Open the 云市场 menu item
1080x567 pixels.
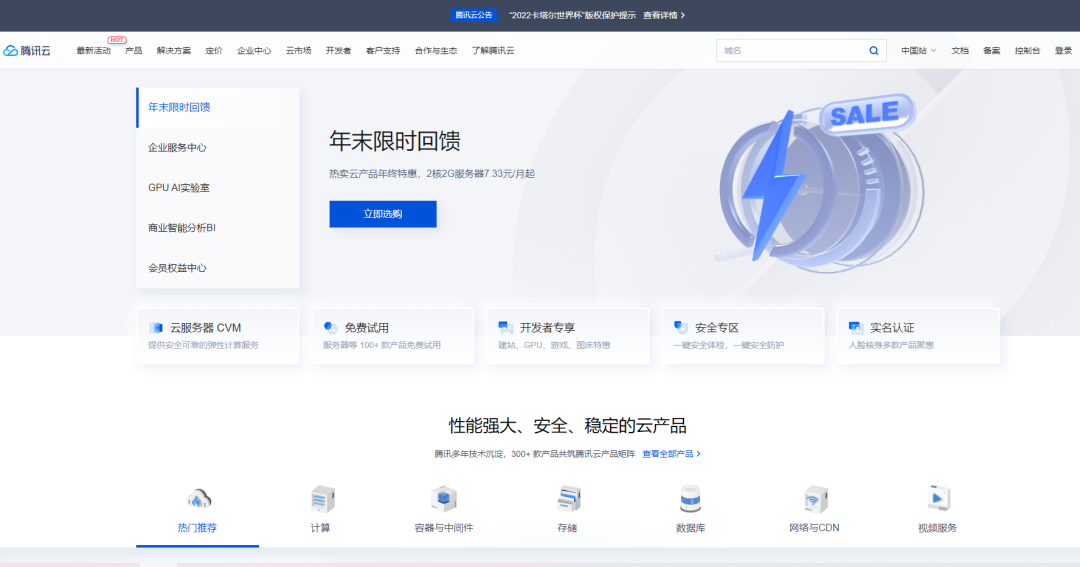(x=298, y=50)
